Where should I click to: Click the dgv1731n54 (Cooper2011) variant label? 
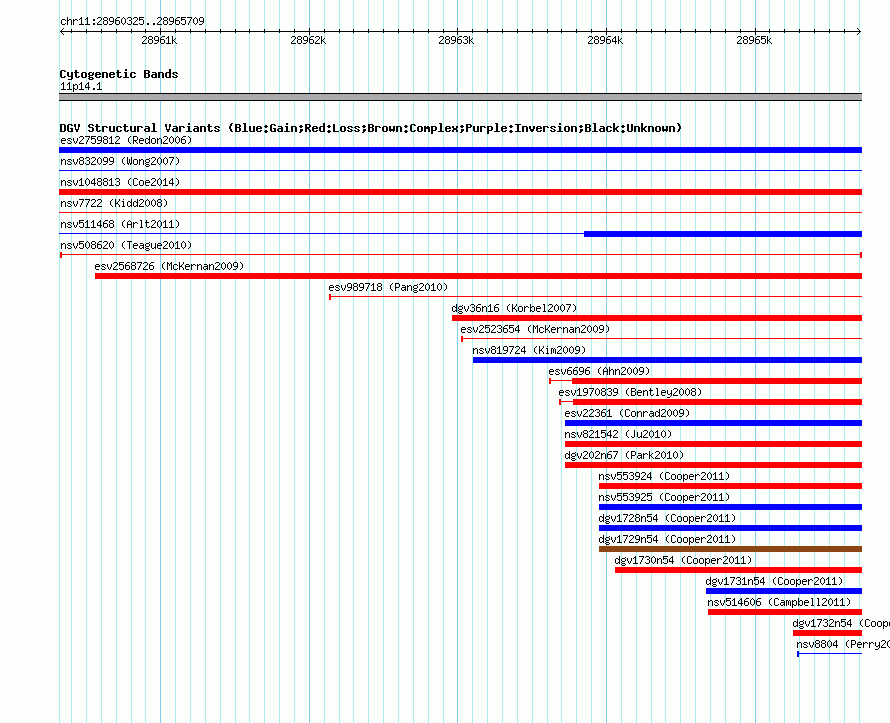point(774,581)
